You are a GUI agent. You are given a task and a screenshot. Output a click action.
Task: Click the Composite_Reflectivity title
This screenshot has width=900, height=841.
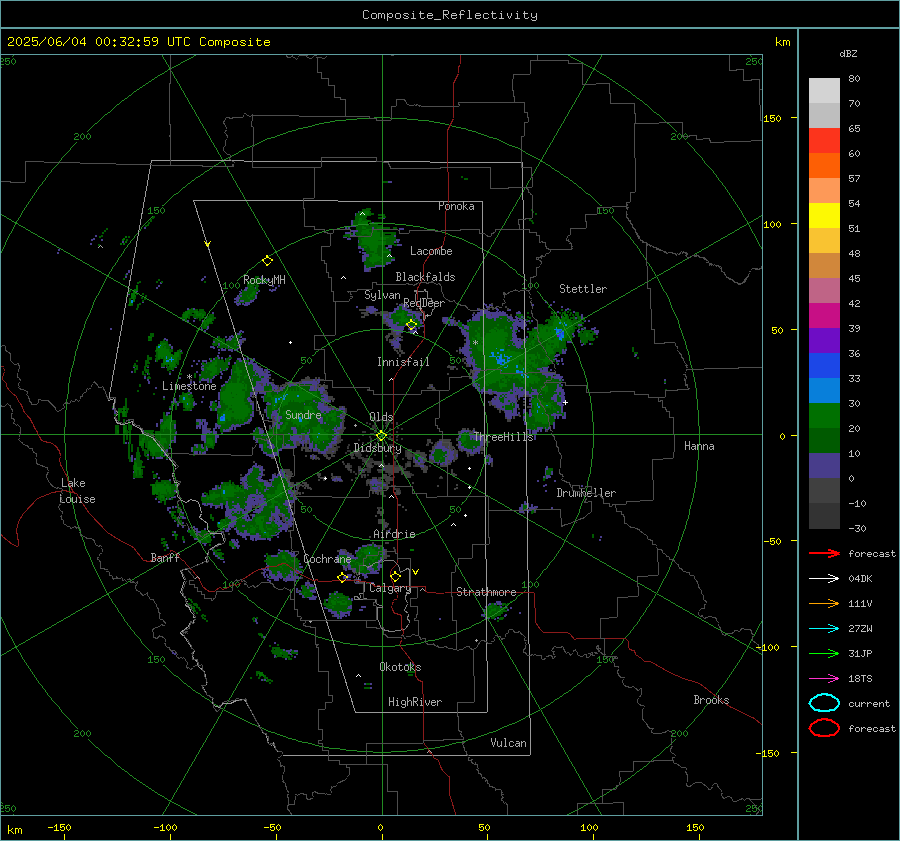click(450, 15)
